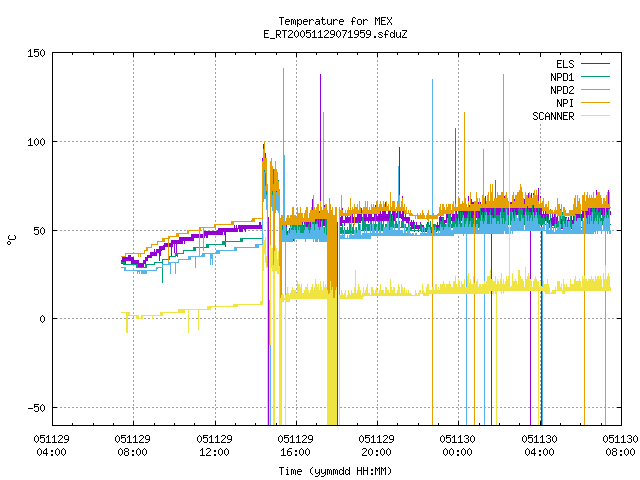
Task: Click the x-axis label 051130 08:00
Action: [620, 446]
